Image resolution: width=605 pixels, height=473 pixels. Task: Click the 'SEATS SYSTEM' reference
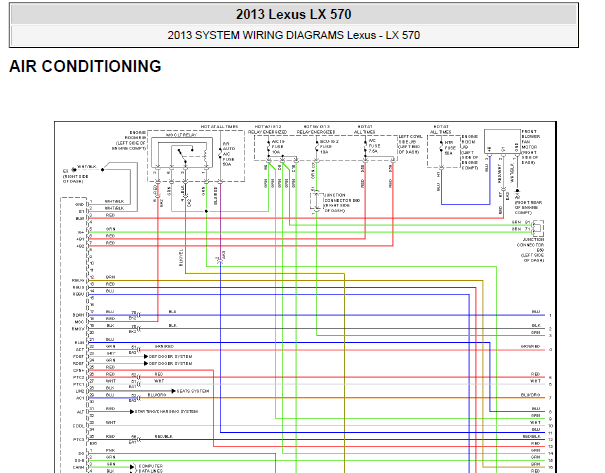(x=193, y=391)
